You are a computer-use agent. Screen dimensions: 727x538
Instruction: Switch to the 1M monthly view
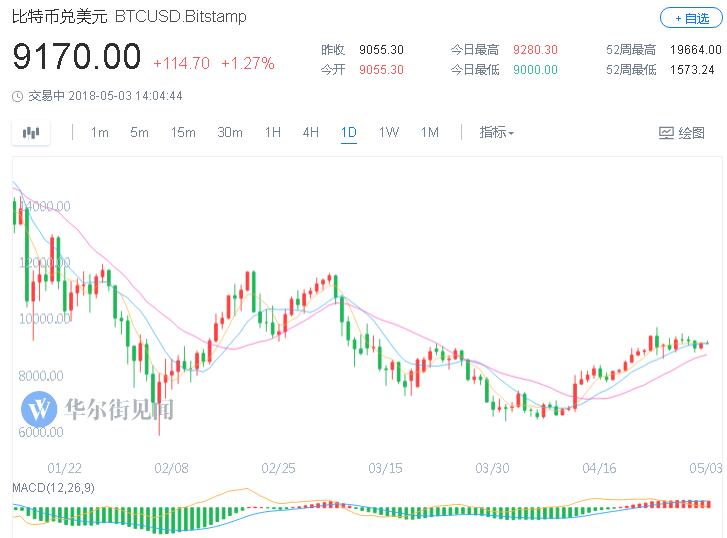coord(429,133)
